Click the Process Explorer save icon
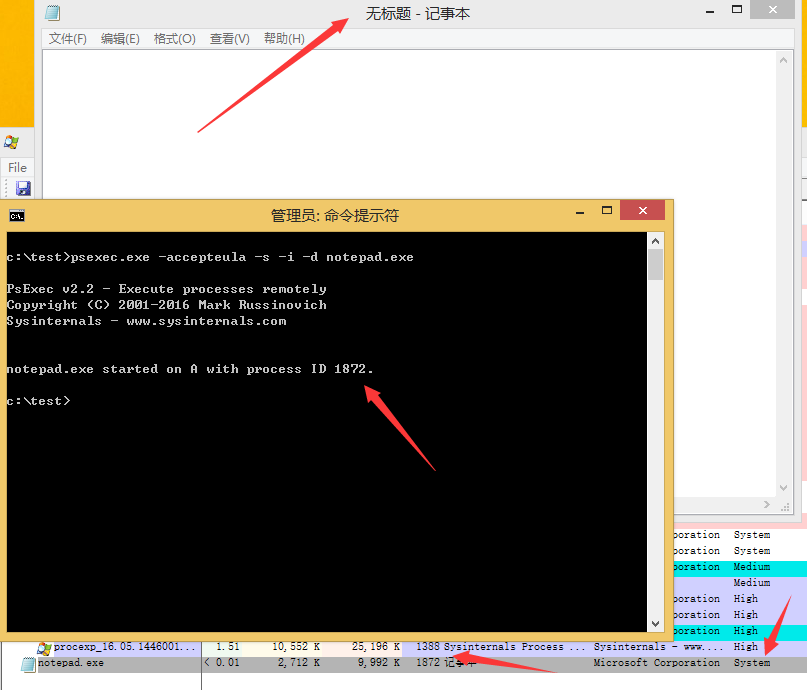Screen dimensions: 807x690 click(x=22, y=188)
